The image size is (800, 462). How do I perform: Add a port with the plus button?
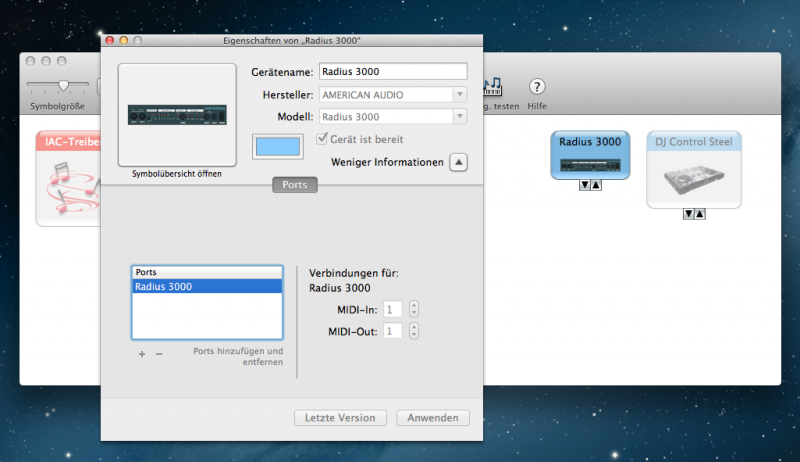(x=142, y=354)
